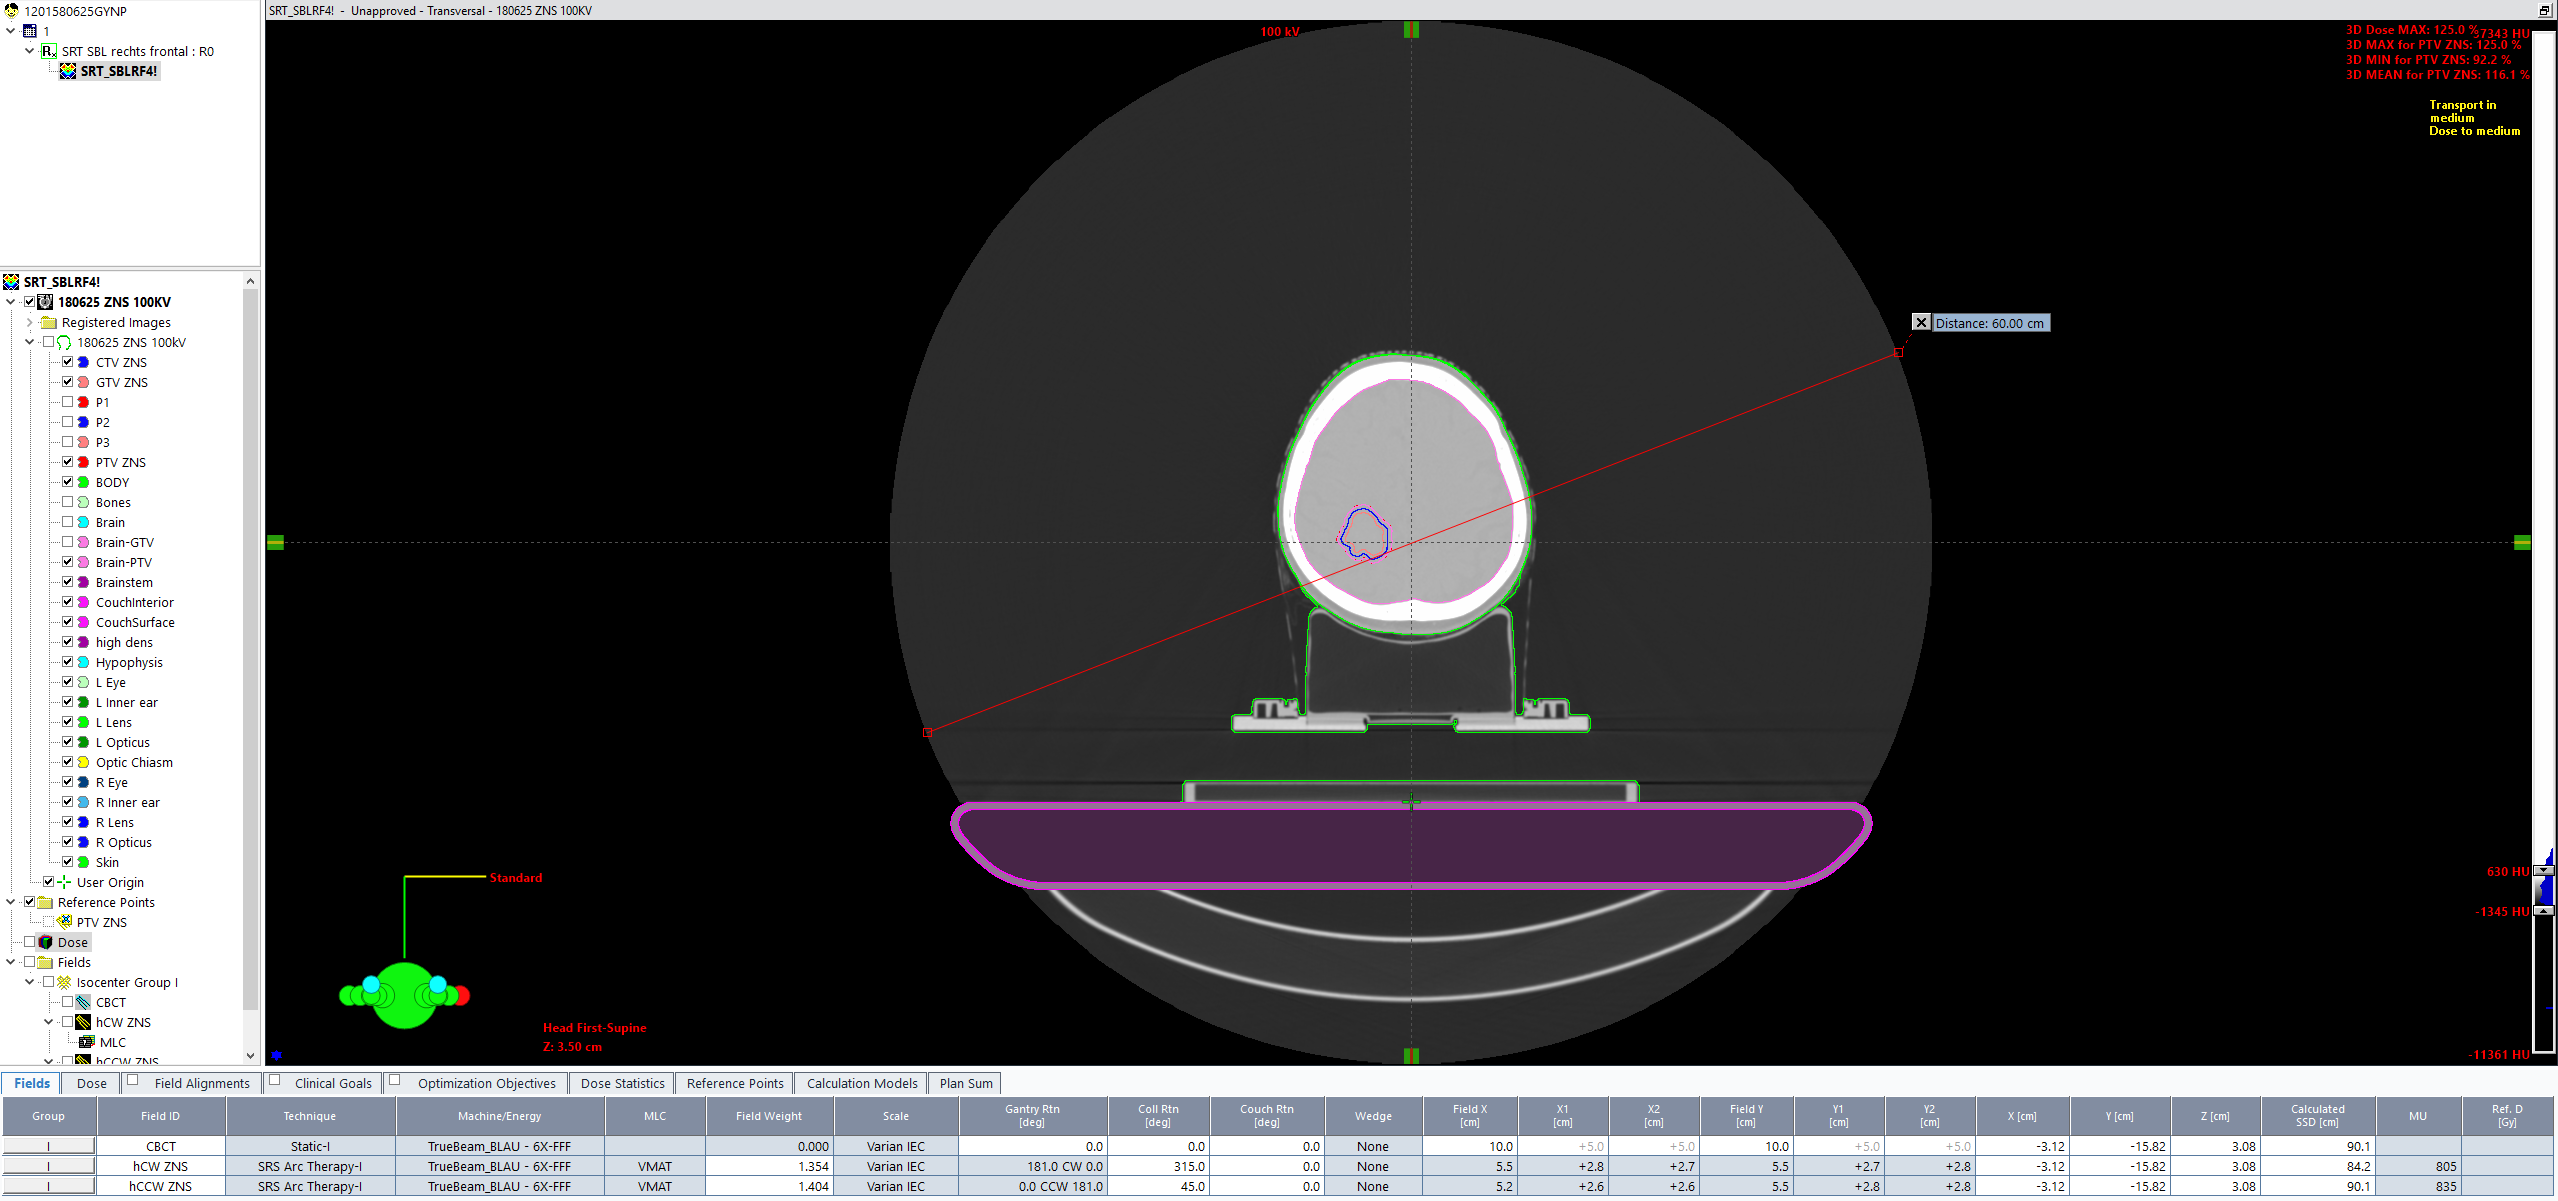Click the 630 HU window level slider handle

(x=2544, y=871)
